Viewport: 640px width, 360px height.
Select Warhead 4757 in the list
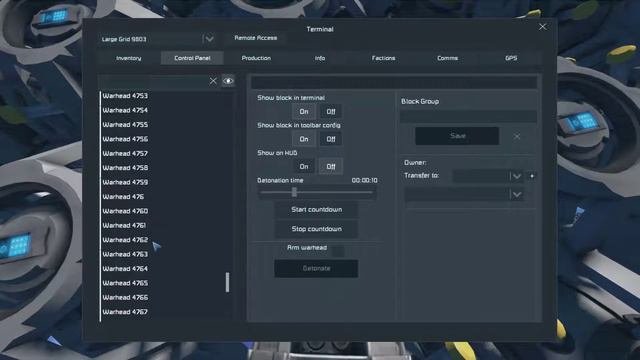(x=125, y=153)
